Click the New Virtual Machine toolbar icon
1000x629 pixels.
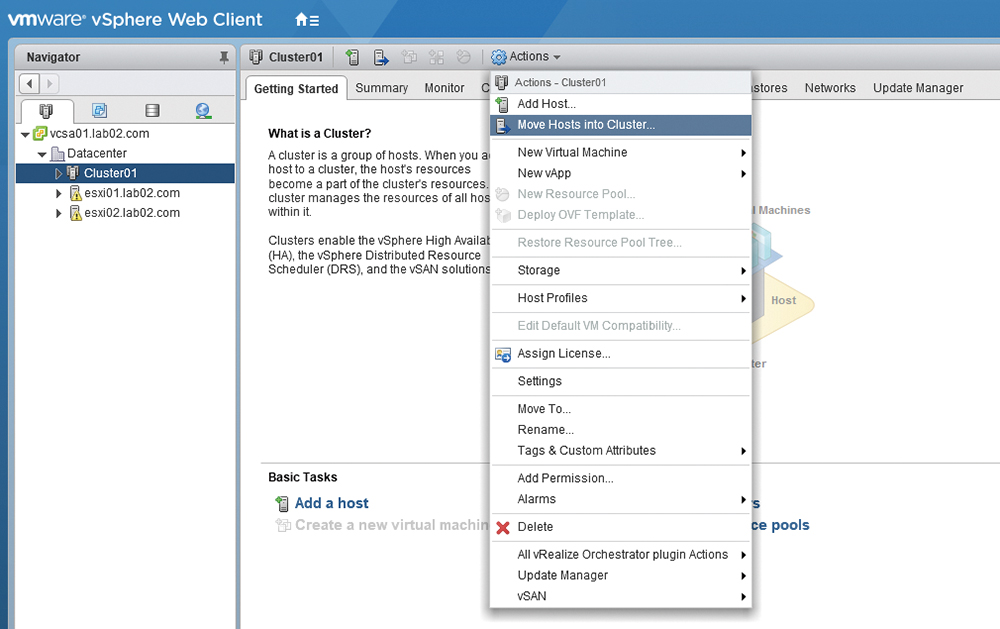click(x=409, y=57)
